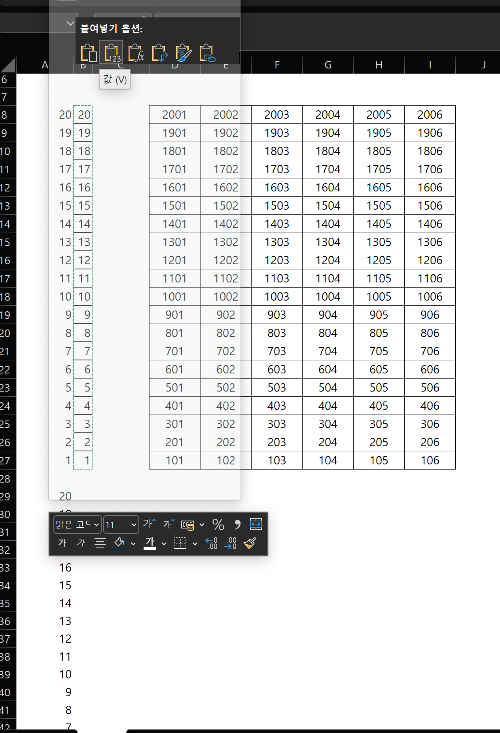
Task: Toggle bold formatting in mini toolbar
Action: pos(63,543)
